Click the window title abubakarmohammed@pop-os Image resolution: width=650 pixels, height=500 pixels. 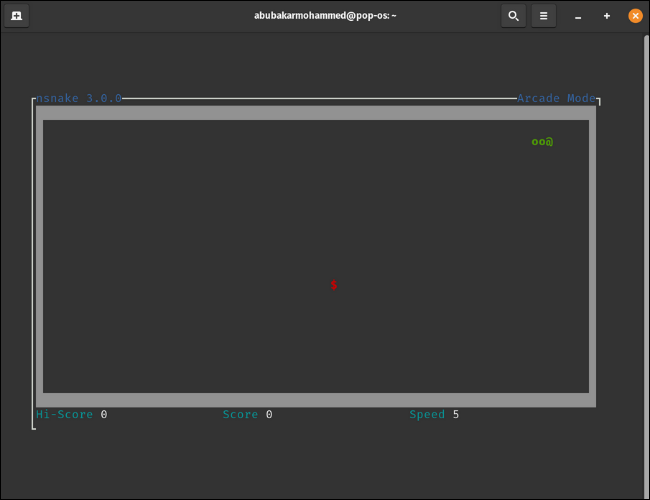click(x=325, y=16)
